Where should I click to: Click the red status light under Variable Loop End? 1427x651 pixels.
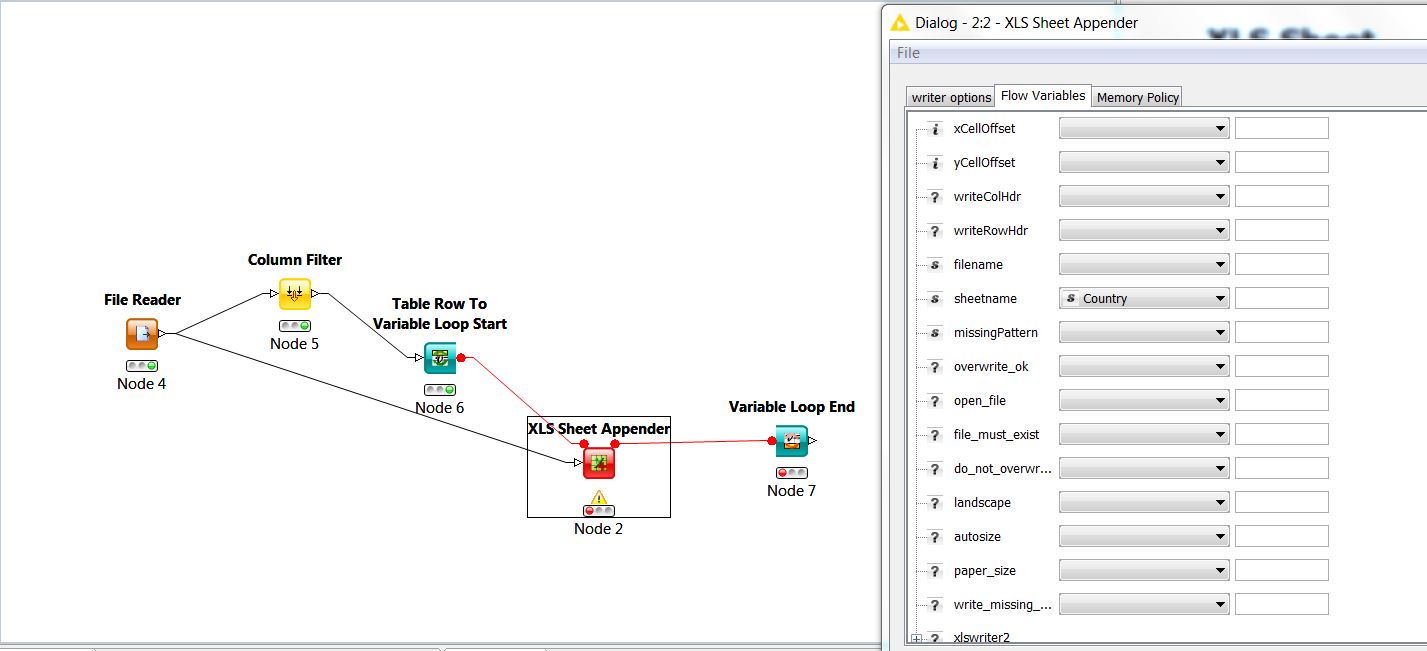pos(782,472)
